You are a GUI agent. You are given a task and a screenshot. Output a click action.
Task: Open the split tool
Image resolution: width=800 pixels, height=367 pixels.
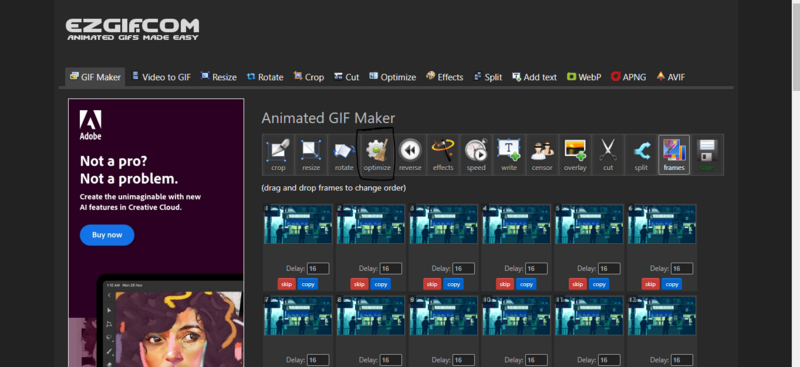pos(641,155)
